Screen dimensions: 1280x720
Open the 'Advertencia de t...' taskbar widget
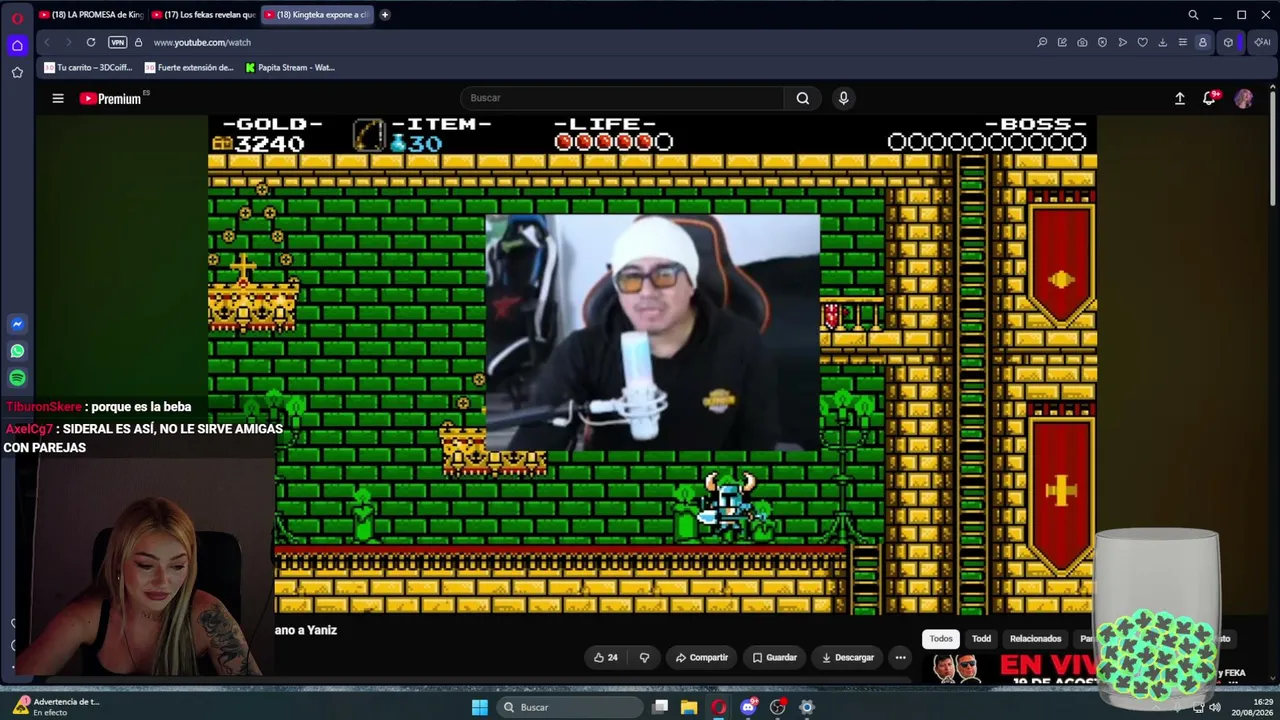[x=58, y=707]
